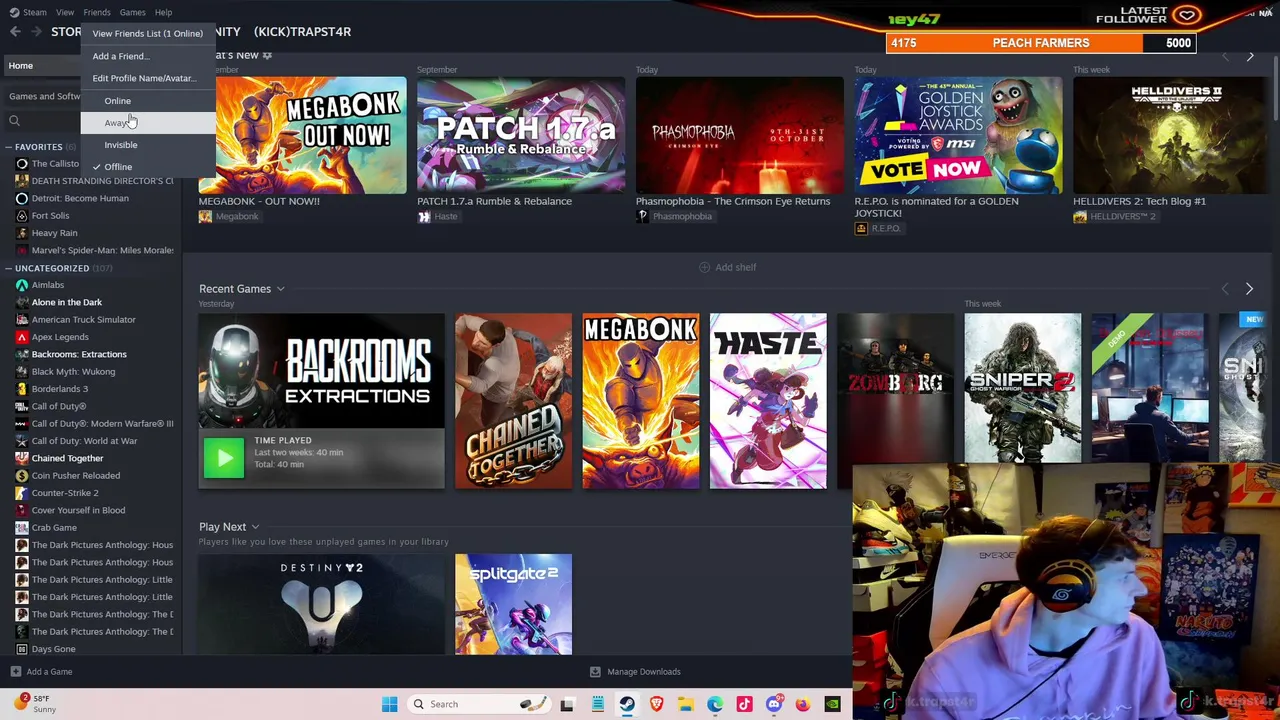1280x720 pixels.
Task: Open the Destiny 2 Play Next cover
Action: click(x=321, y=604)
